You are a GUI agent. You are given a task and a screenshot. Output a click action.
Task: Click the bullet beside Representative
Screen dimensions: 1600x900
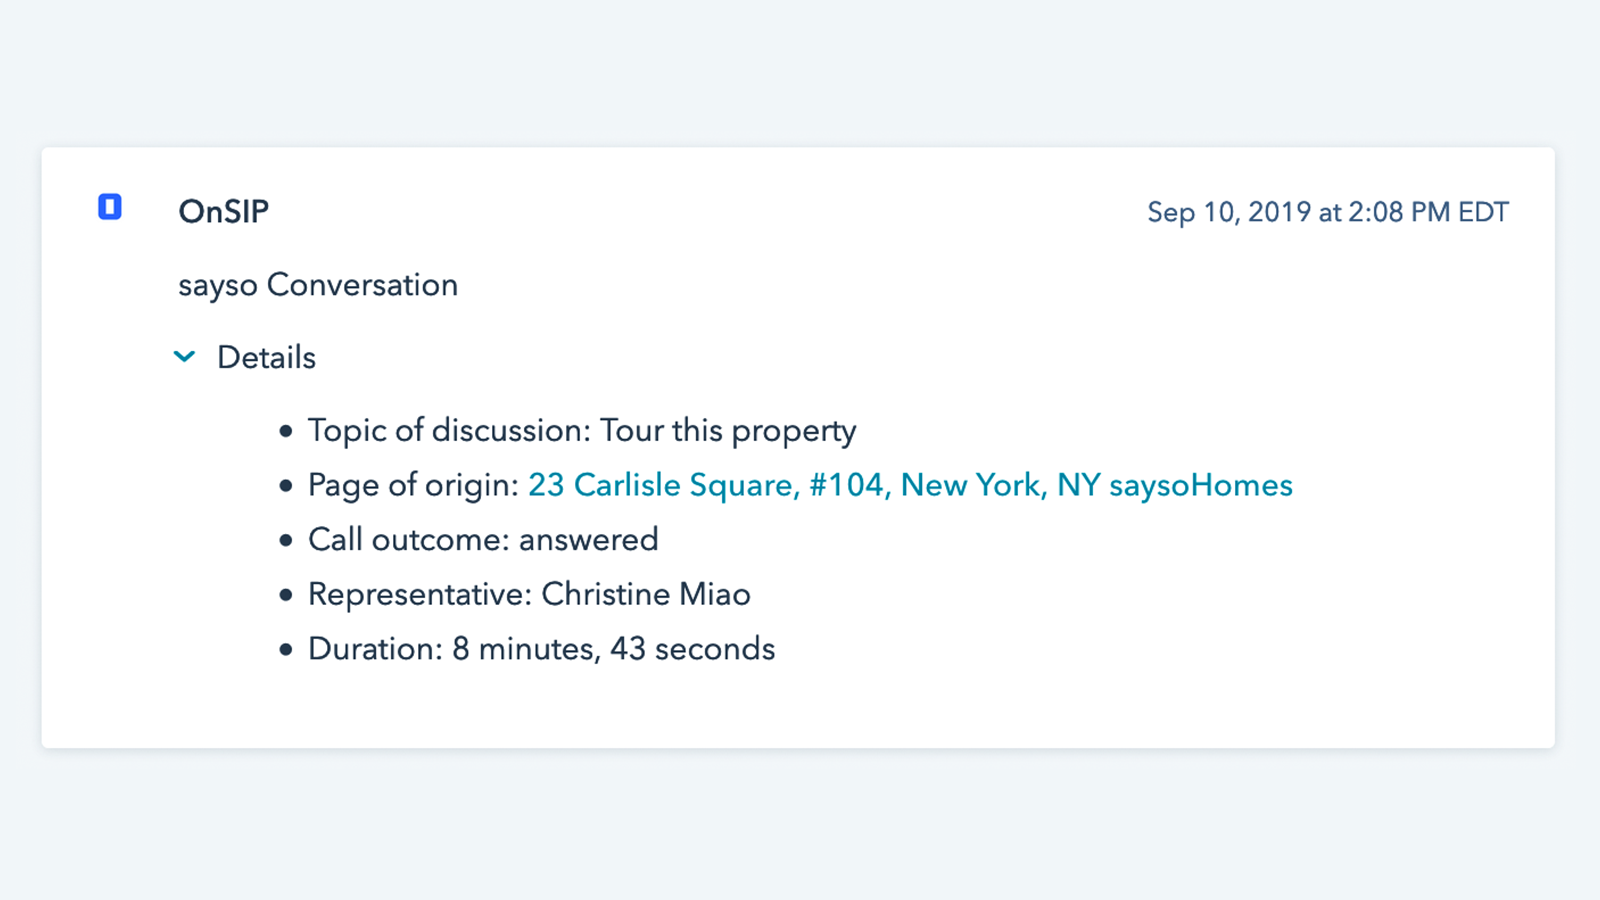[283, 594]
